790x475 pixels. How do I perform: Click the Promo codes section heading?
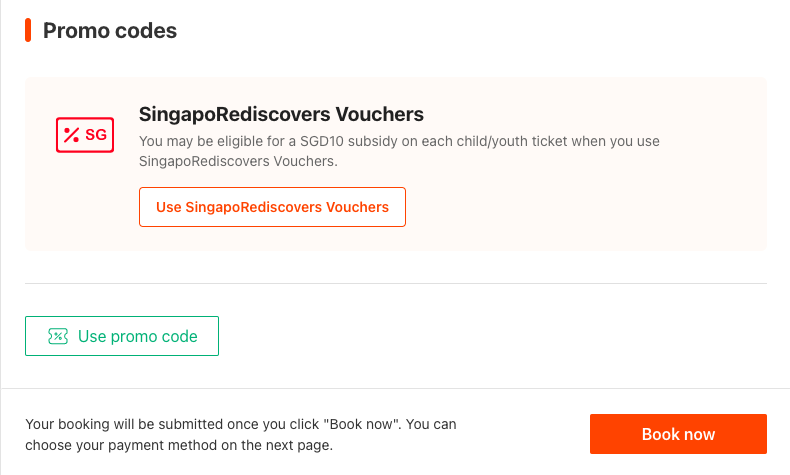tap(110, 31)
